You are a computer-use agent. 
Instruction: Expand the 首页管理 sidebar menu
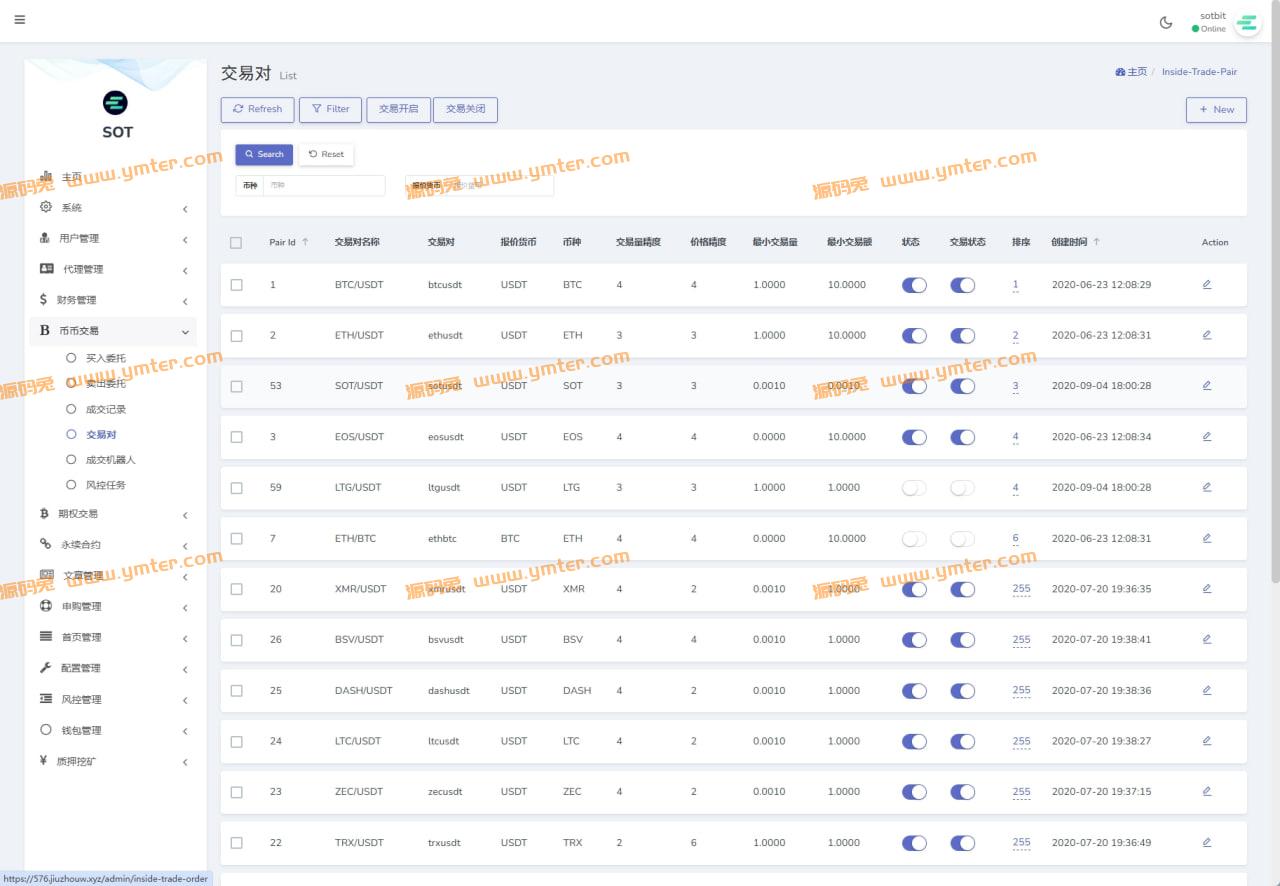(x=113, y=637)
